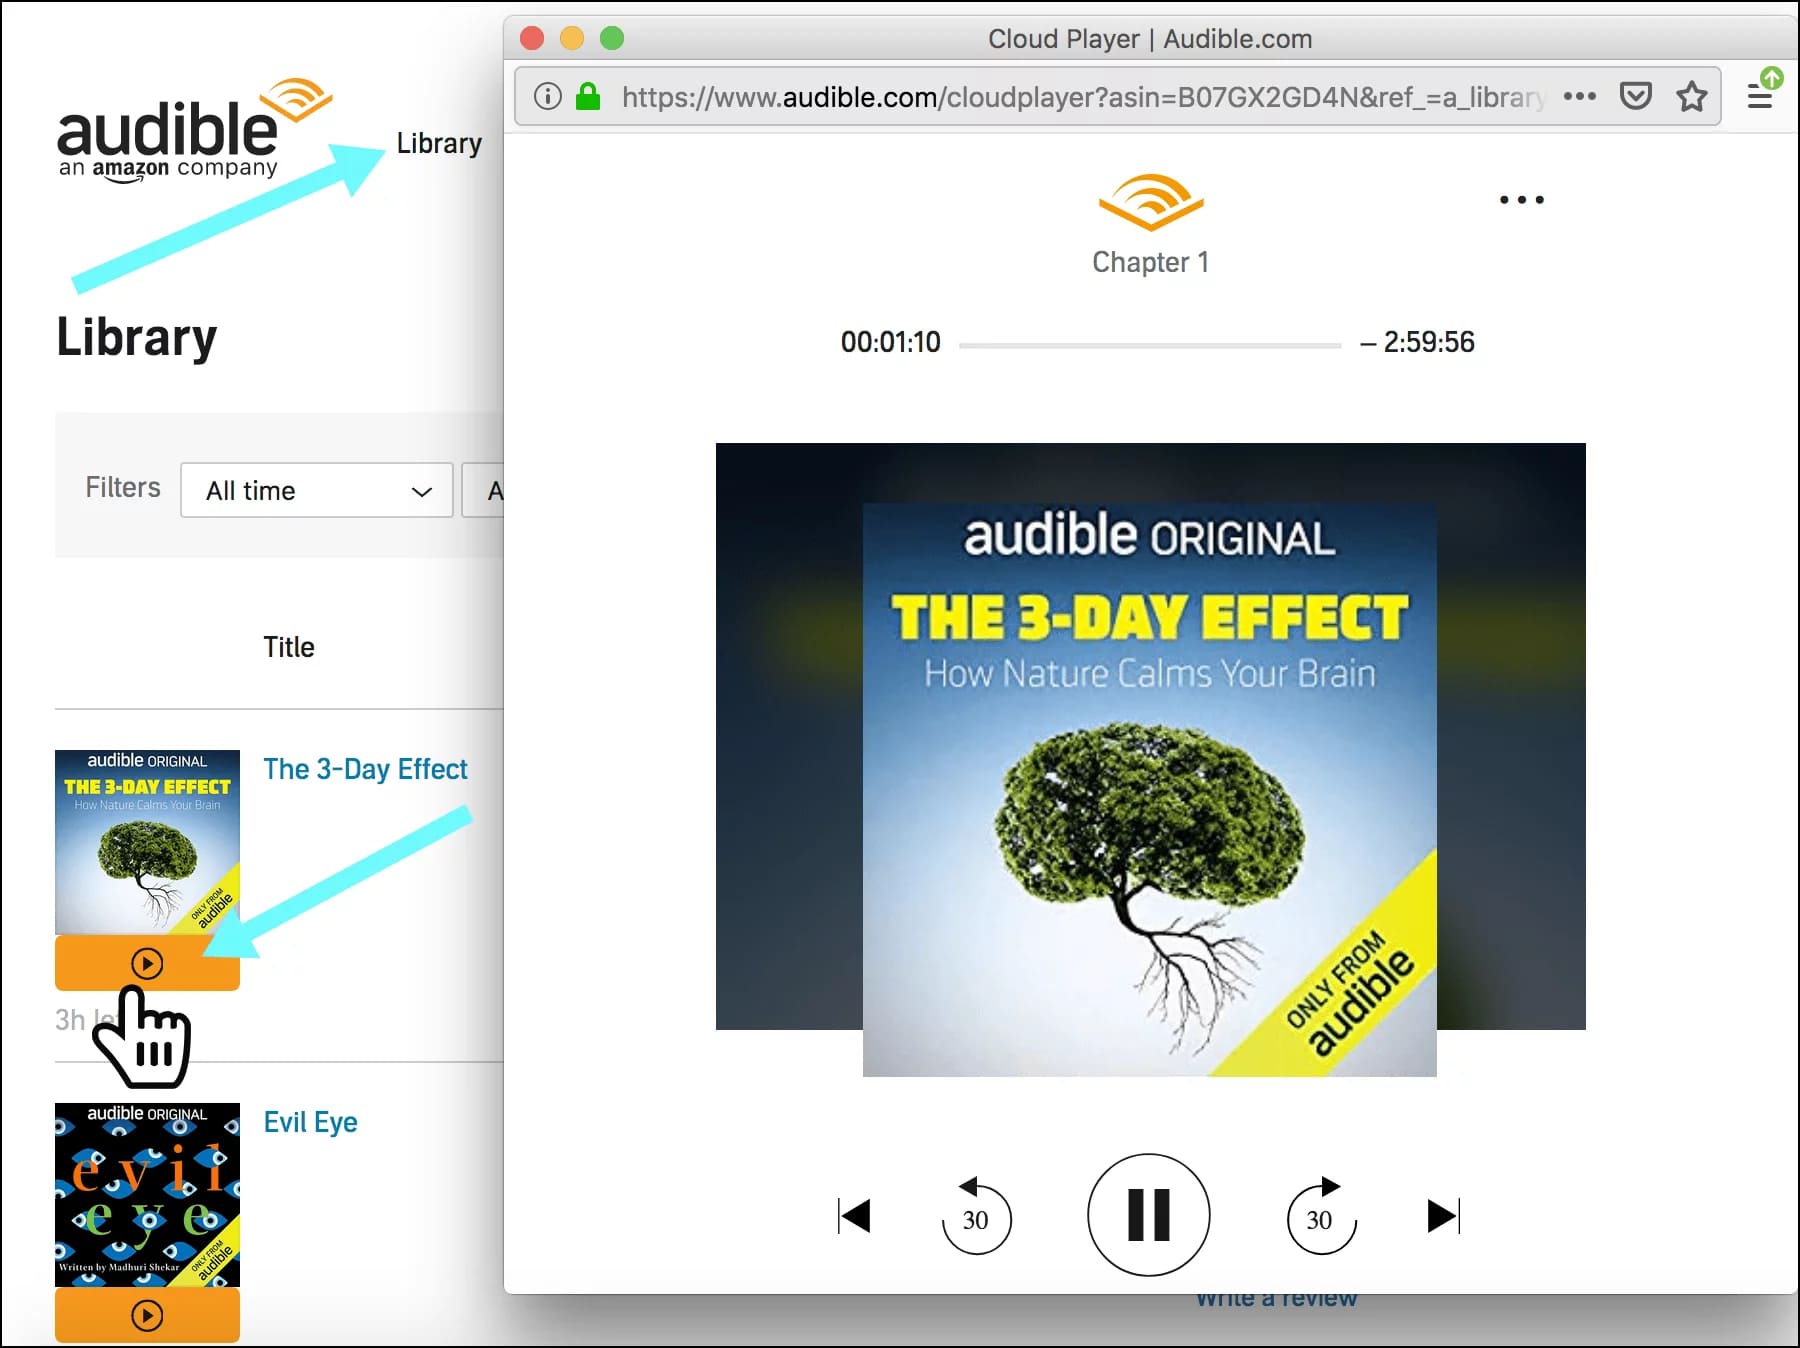This screenshot has height=1348, width=1800.
Task: Open The 3-Day Effect title link
Action: point(365,769)
